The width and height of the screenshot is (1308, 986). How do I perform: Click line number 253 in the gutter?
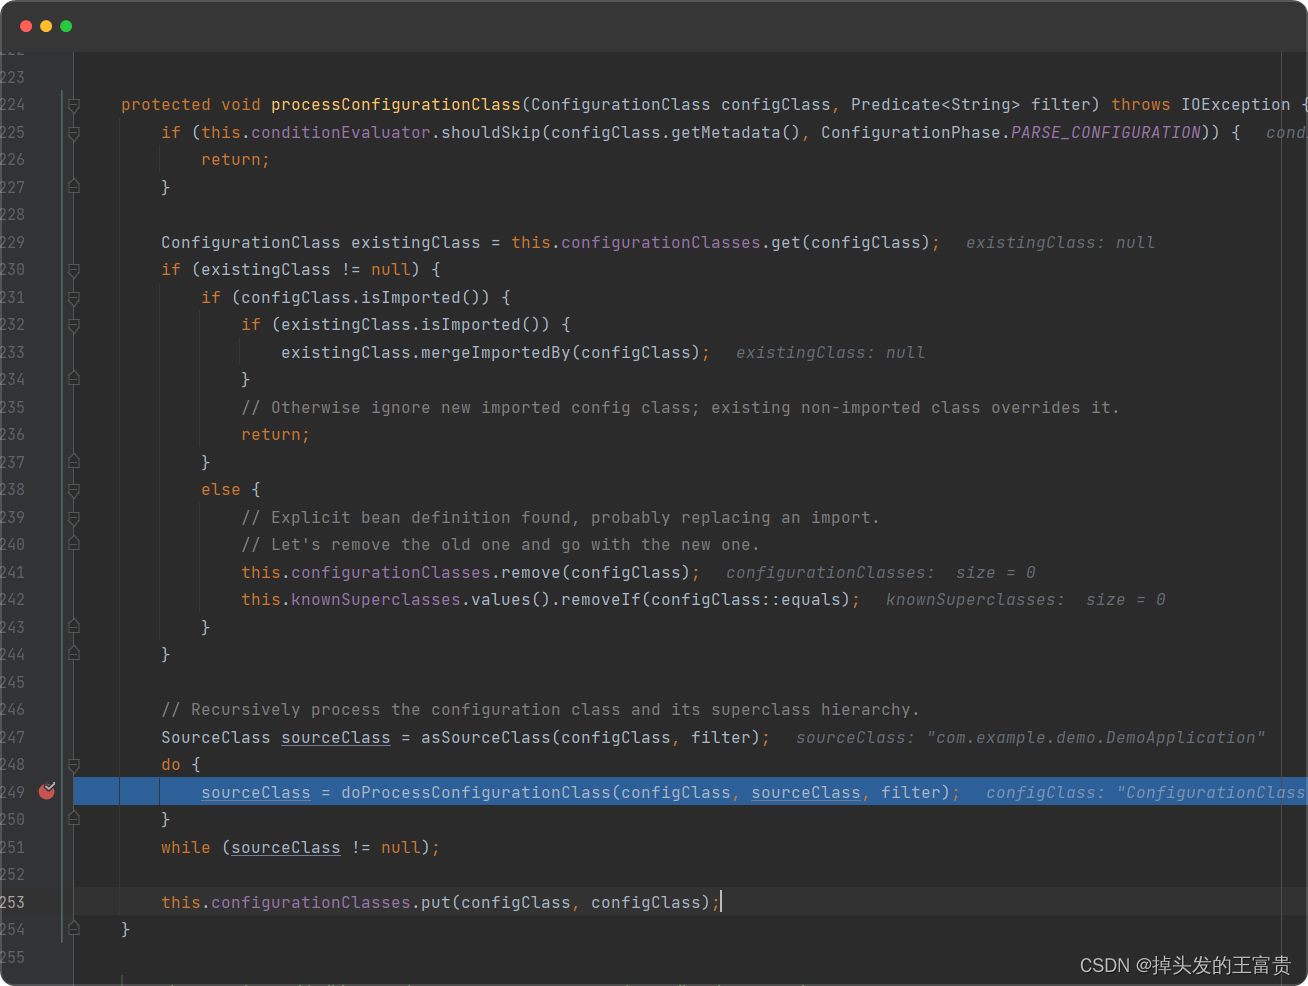click(x=13, y=903)
